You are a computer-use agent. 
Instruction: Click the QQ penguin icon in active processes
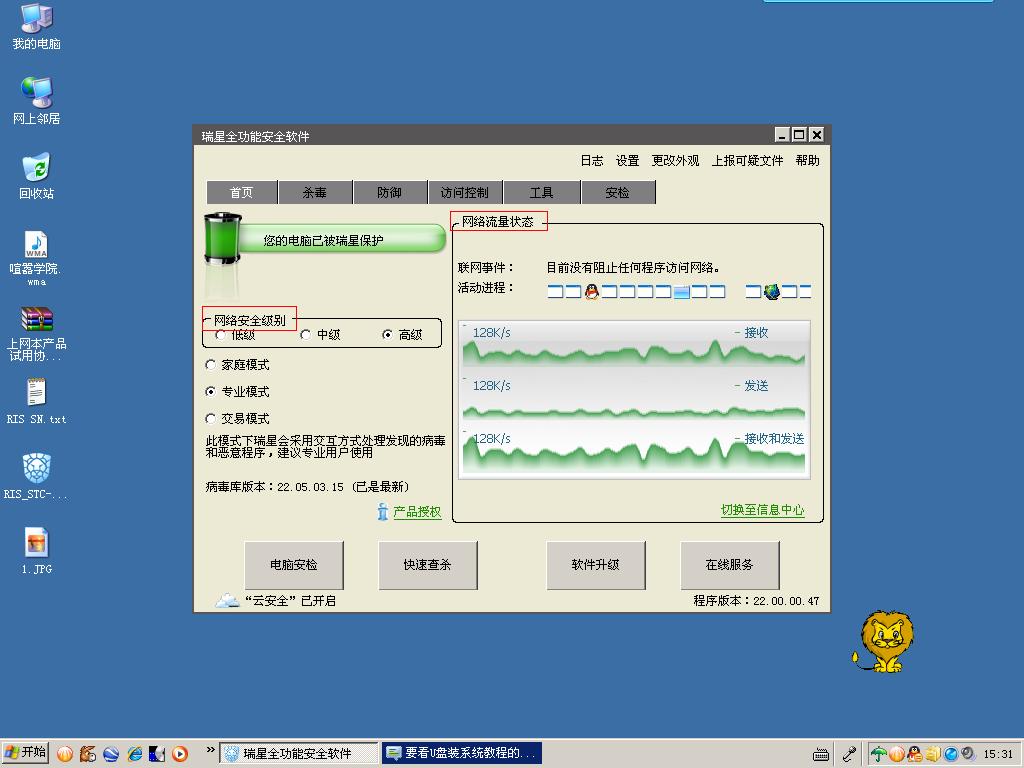(x=592, y=291)
